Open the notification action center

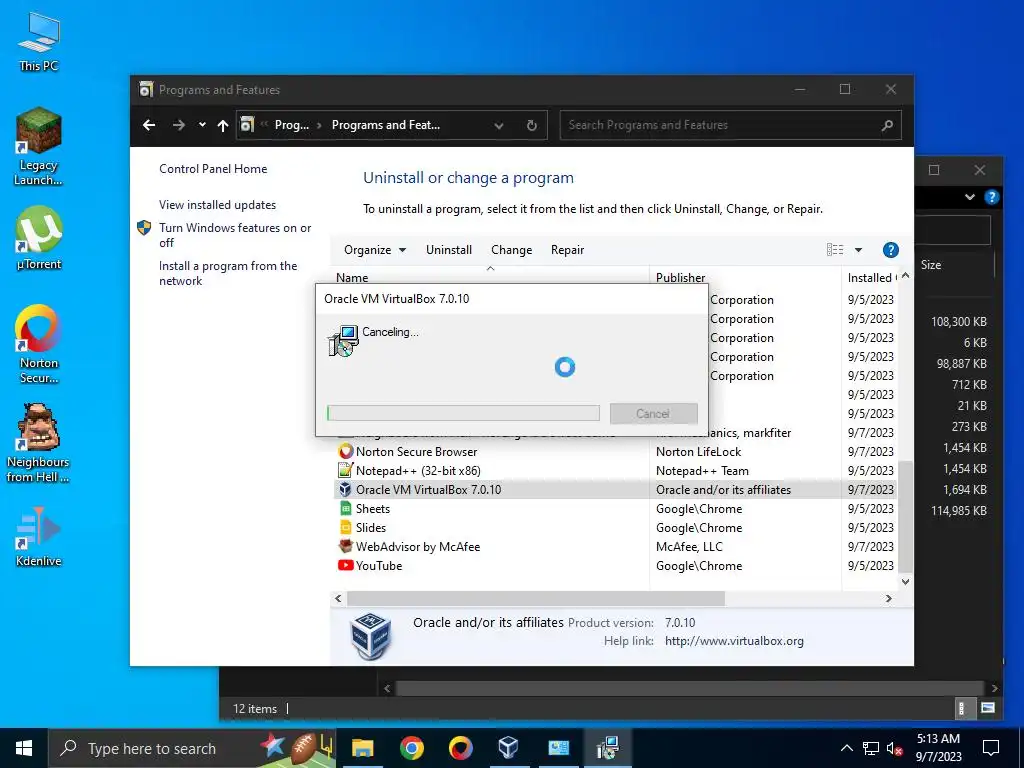click(x=991, y=748)
